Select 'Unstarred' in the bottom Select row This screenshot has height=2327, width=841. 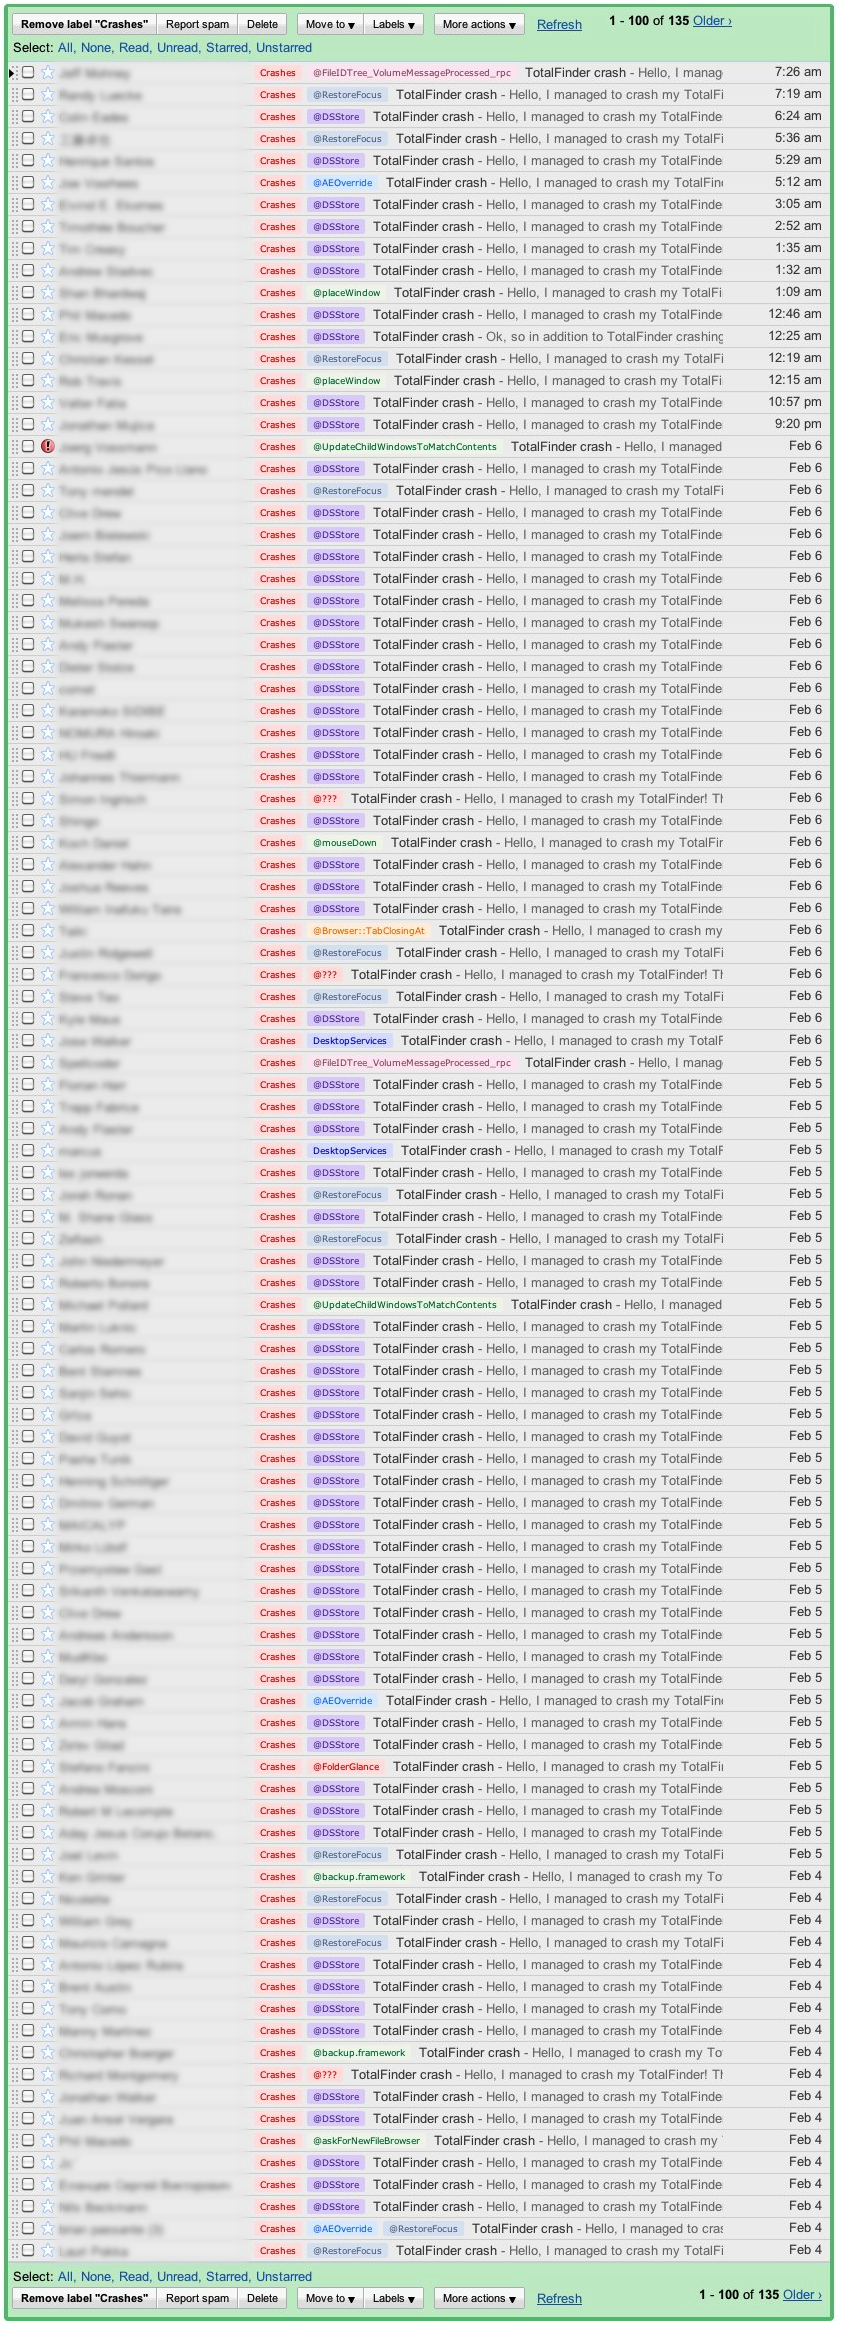point(284,2276)
